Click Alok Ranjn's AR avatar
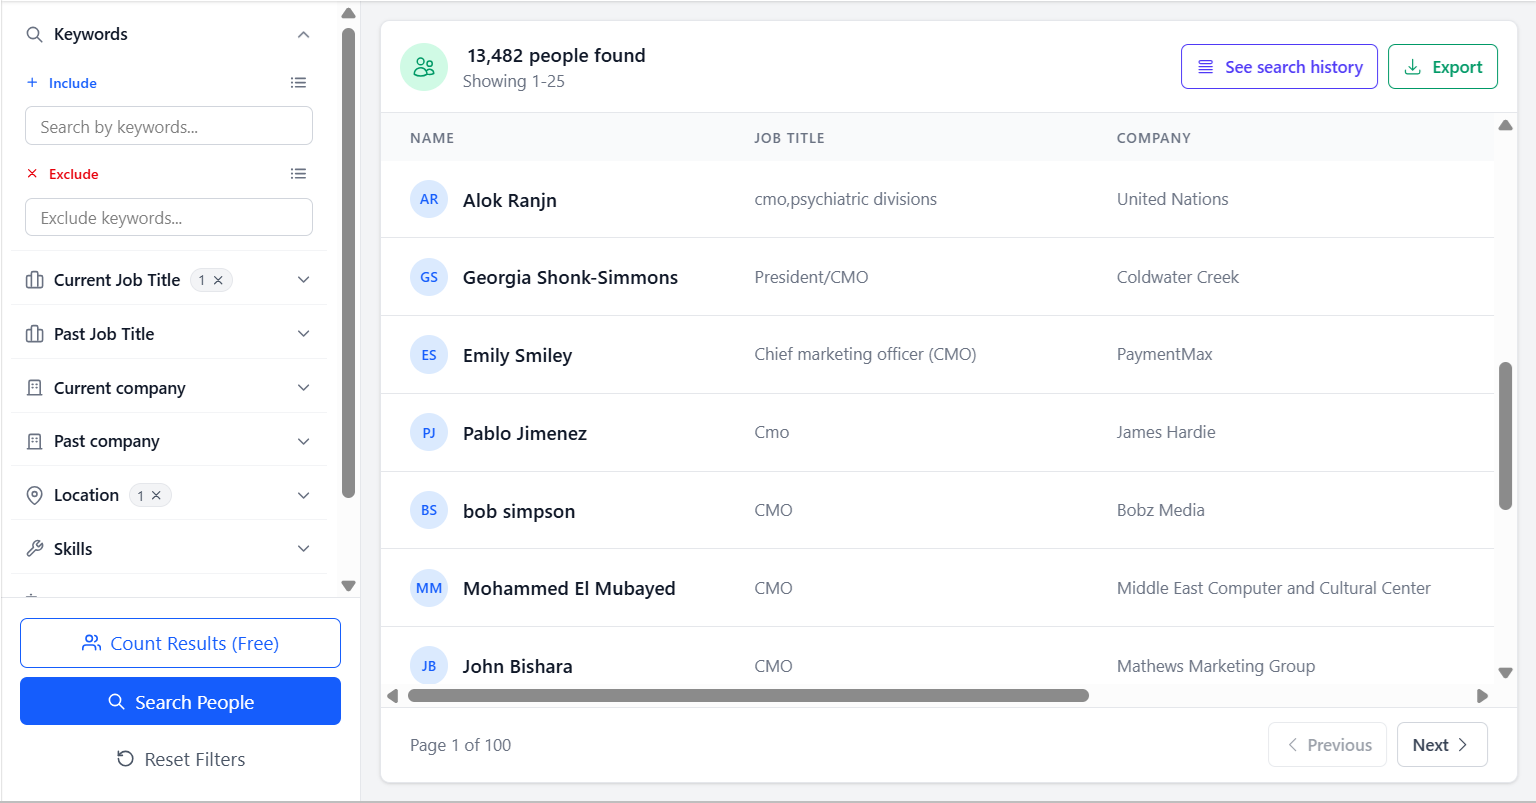Screen dimensions: 1536x803 click(429, 199)
